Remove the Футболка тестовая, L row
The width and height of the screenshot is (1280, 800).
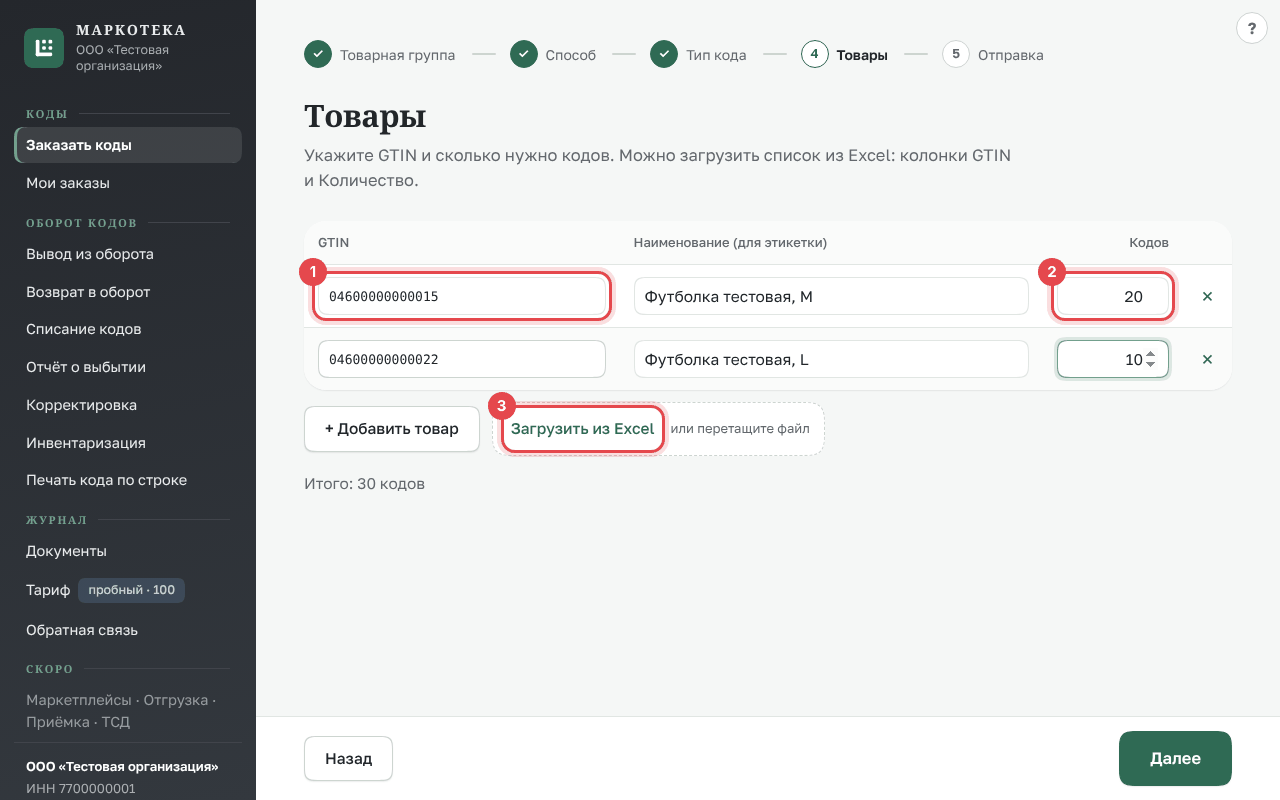tap(1207, 360)
